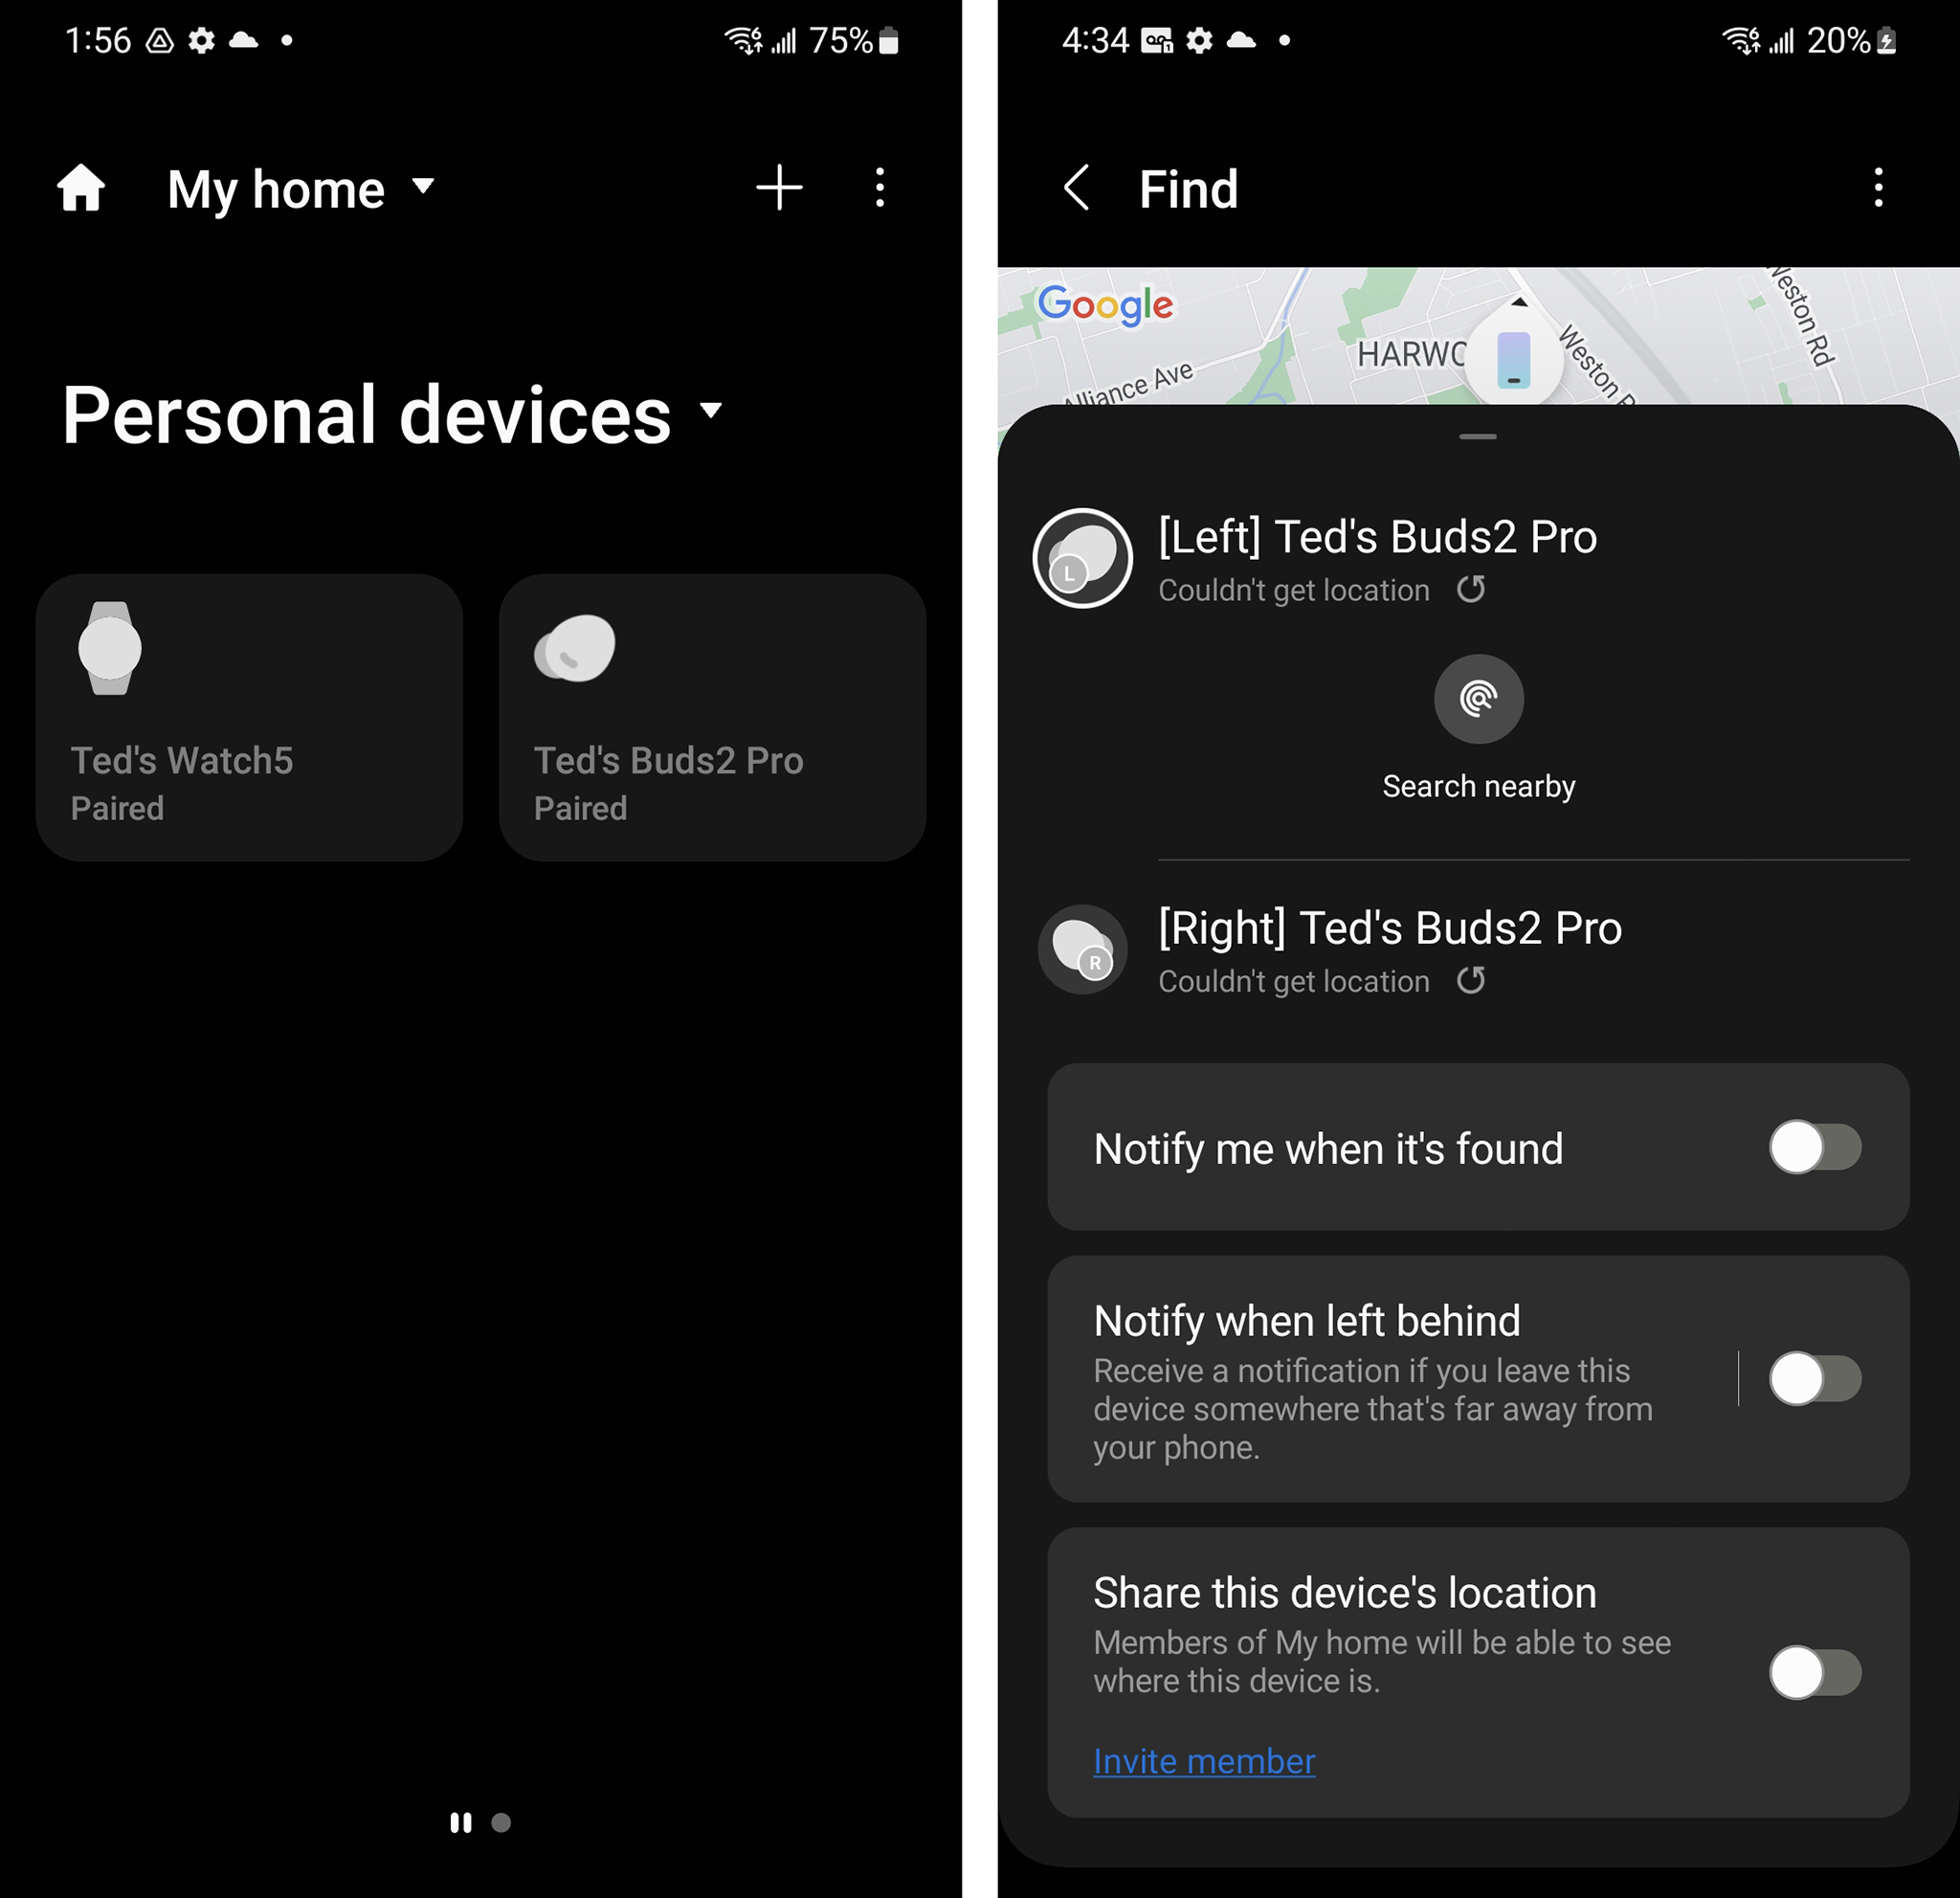This screenshot has height=1898, width=1960.
Task: Enable Share this device's location toggle
Action: 1815,1674
